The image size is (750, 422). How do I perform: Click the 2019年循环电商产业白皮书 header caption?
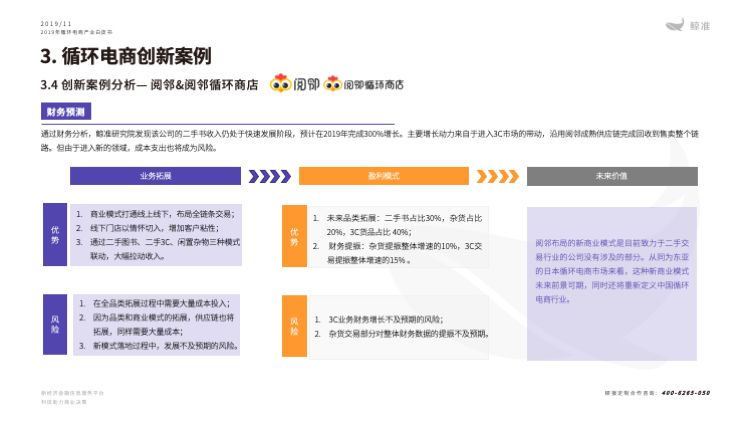pyautogui.click(x=77, y=32)
